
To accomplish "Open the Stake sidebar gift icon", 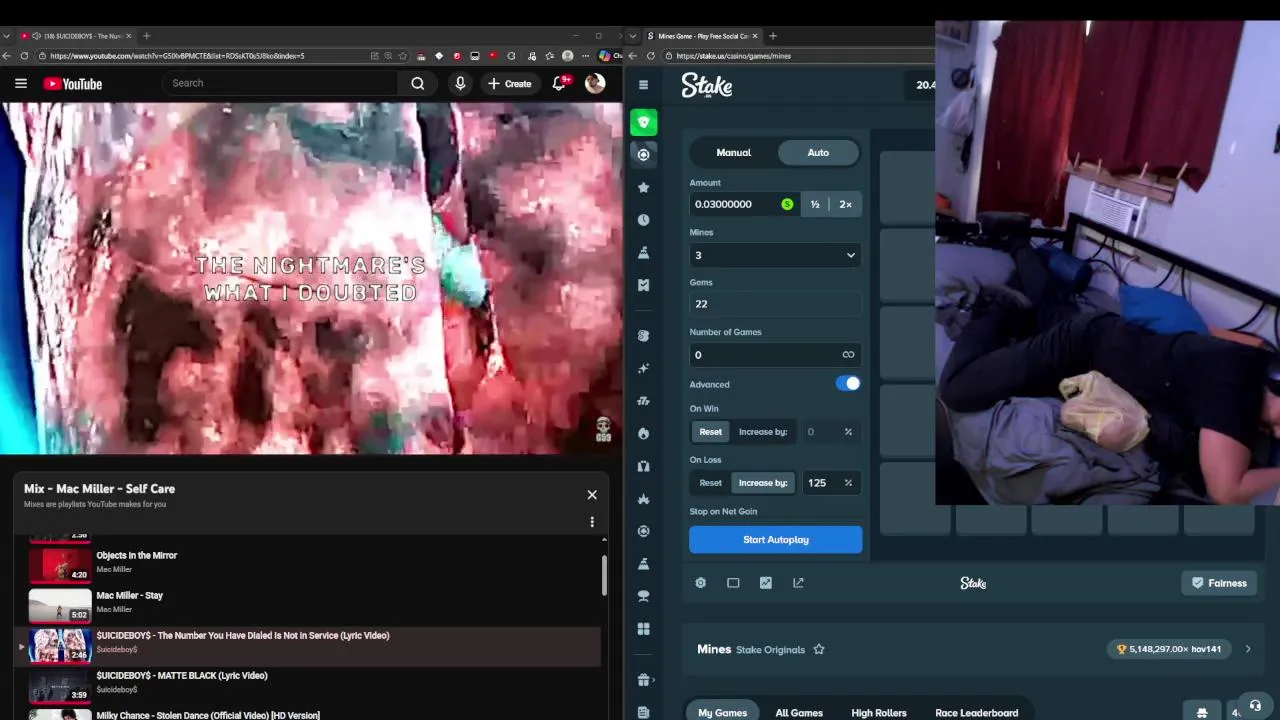I will coord(644,680).
